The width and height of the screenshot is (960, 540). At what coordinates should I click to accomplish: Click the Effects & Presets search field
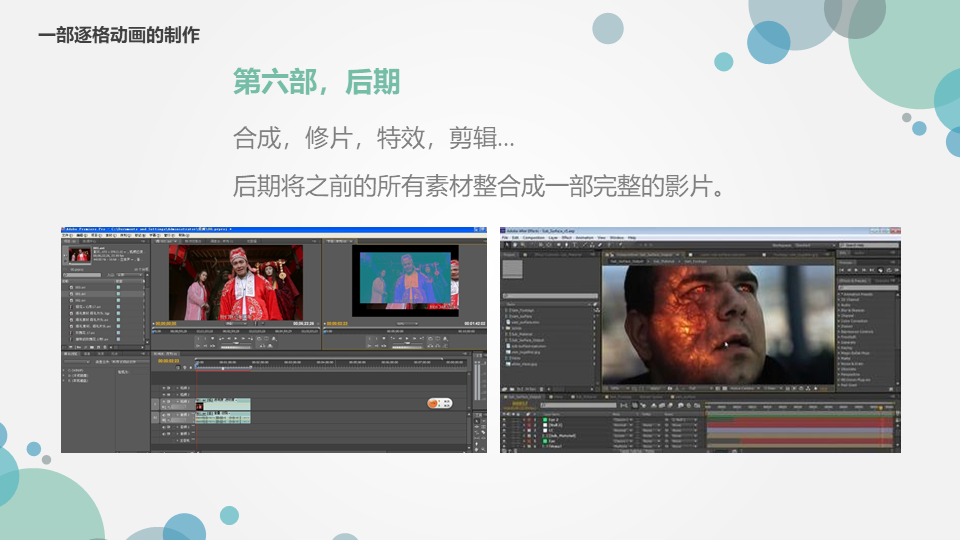[868, 287]
